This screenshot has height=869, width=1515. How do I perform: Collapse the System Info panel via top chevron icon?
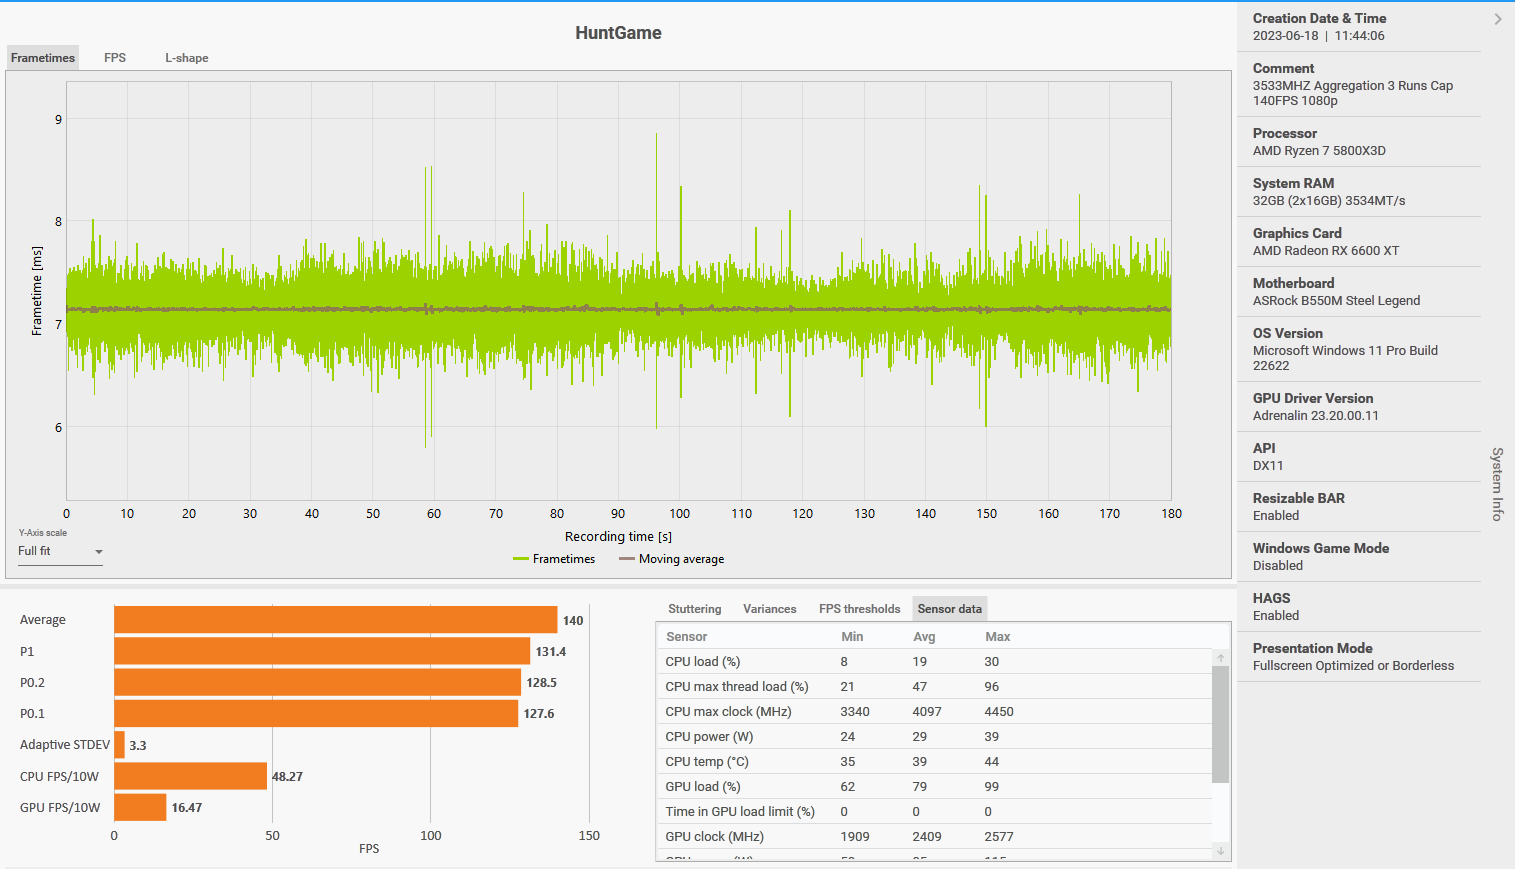pyautogui.click(x=1498, y=18)
